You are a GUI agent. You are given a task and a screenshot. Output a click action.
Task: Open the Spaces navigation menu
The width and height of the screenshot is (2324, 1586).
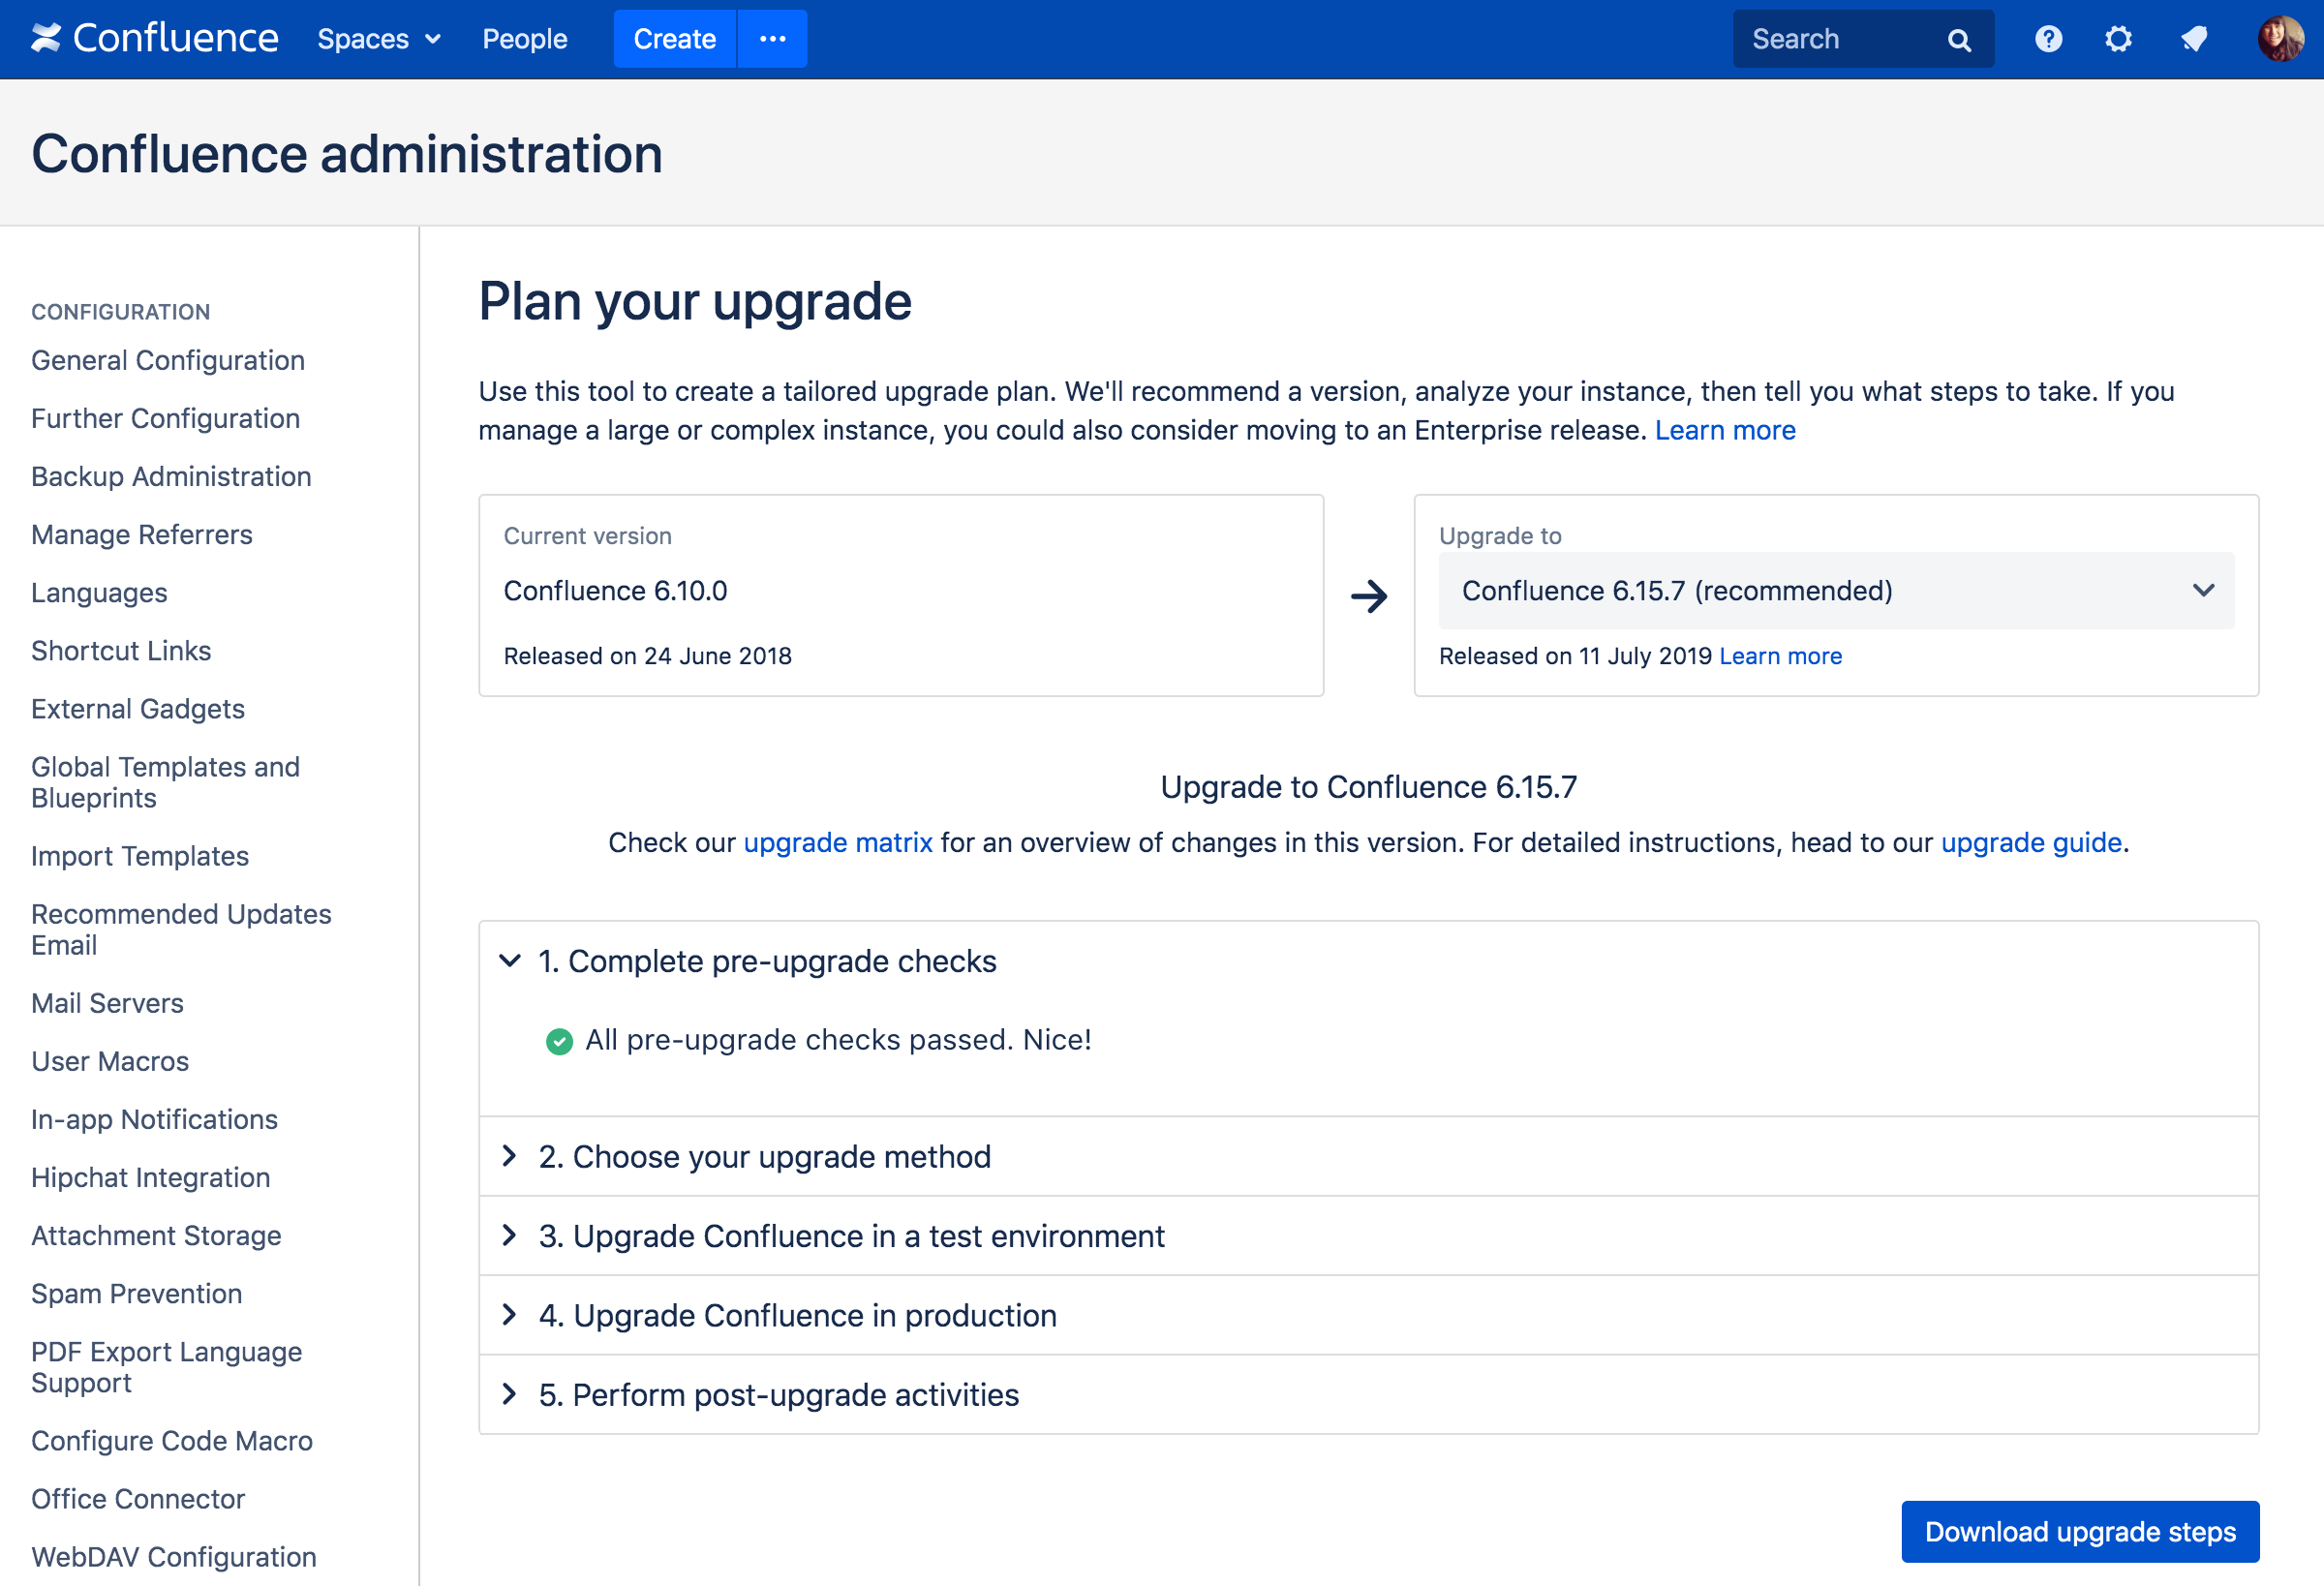pos(378,39)
